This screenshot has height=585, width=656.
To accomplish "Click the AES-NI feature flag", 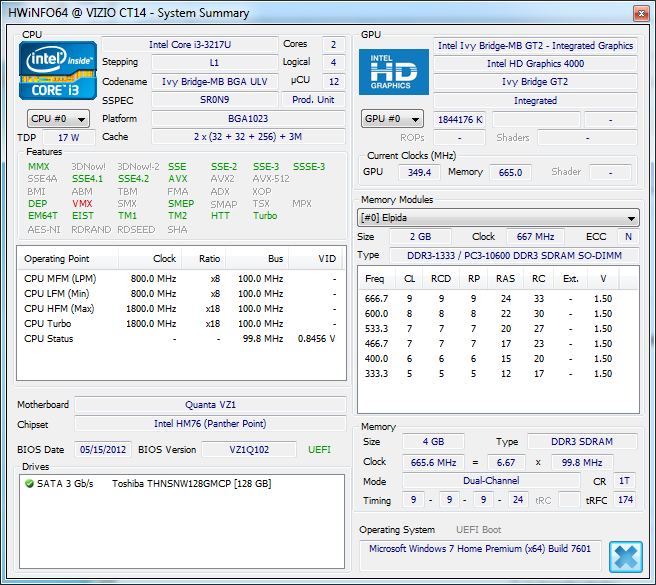I will point(44,230).
